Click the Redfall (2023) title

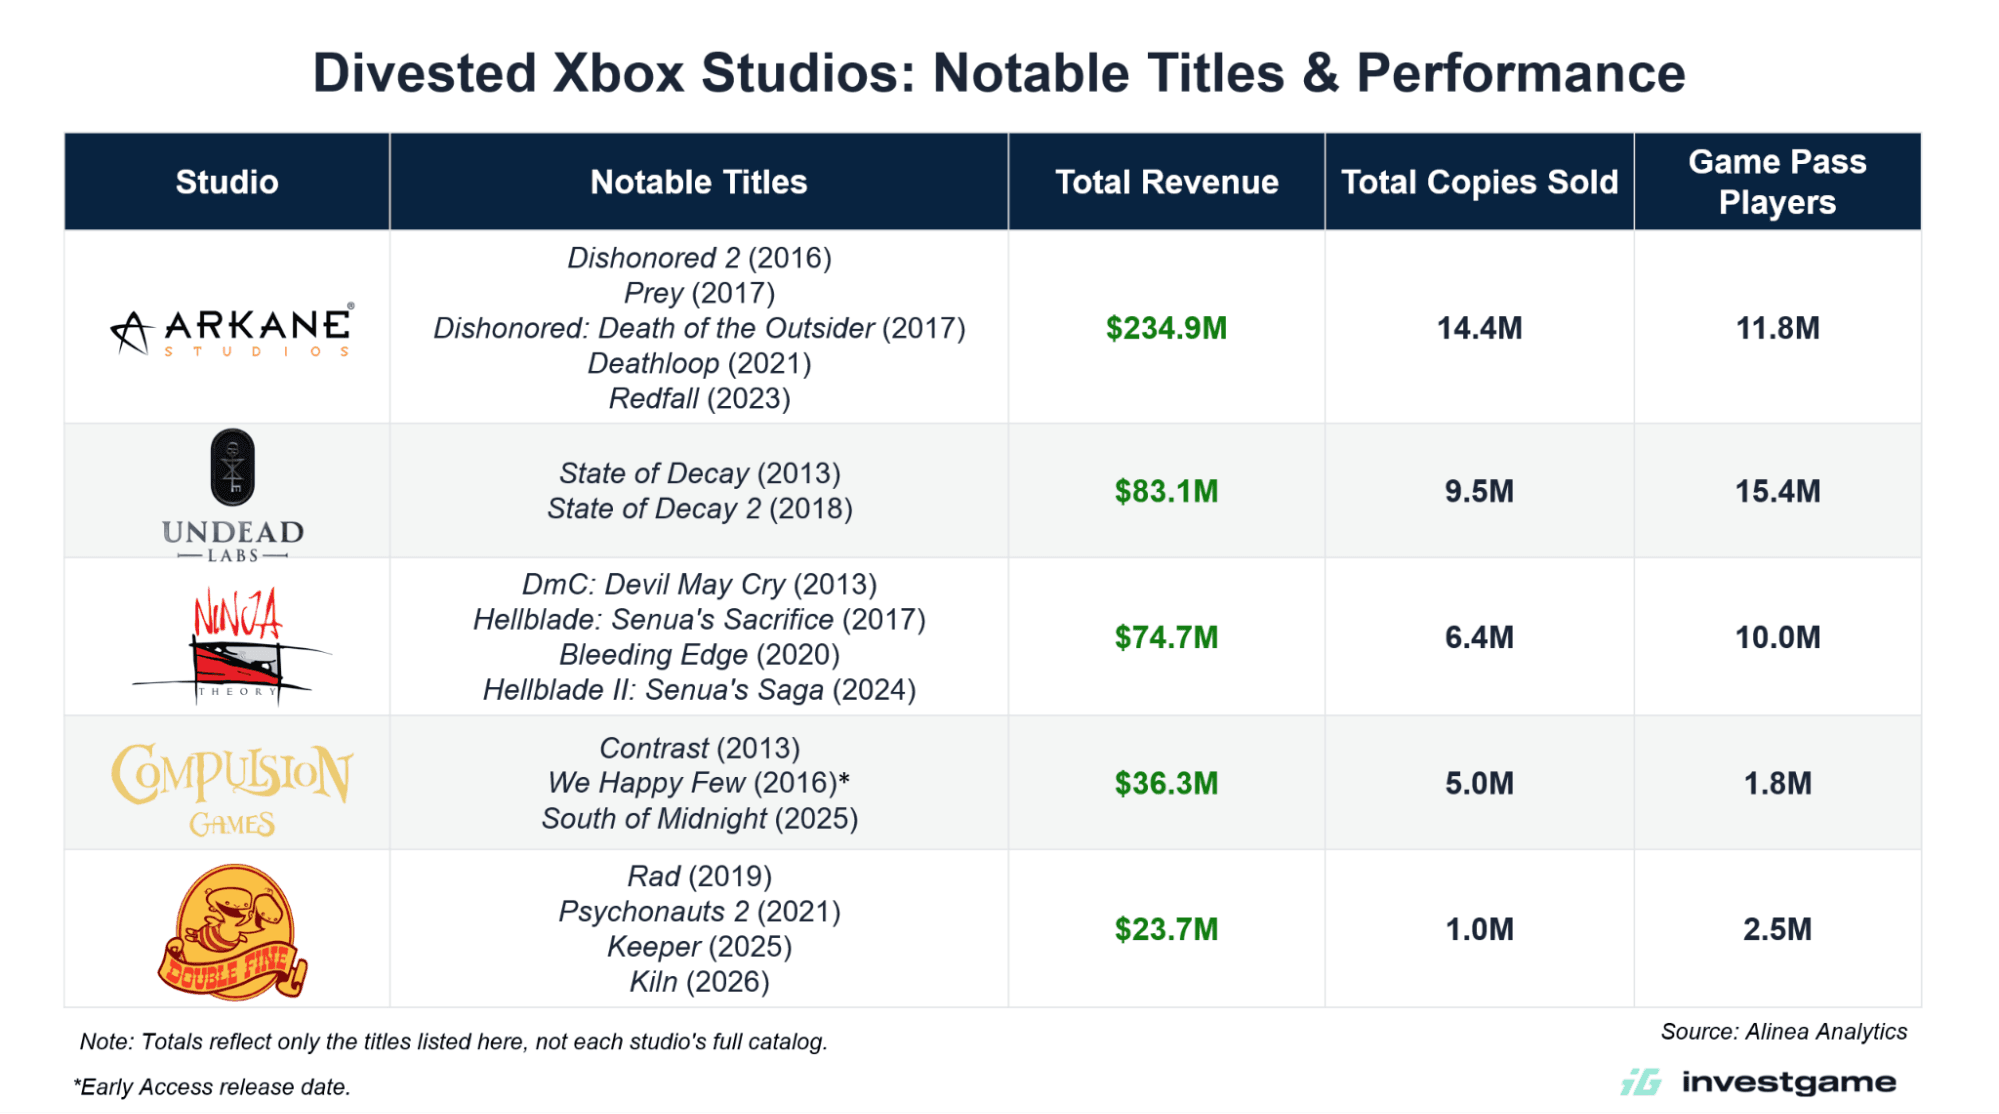pyautogui.click(x=699, y=398)
